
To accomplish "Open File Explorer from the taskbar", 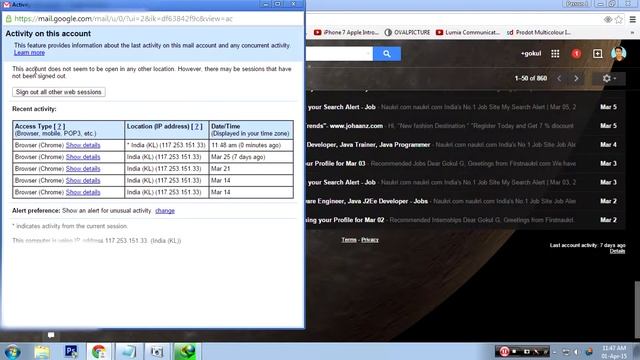I will click(42, 352).
